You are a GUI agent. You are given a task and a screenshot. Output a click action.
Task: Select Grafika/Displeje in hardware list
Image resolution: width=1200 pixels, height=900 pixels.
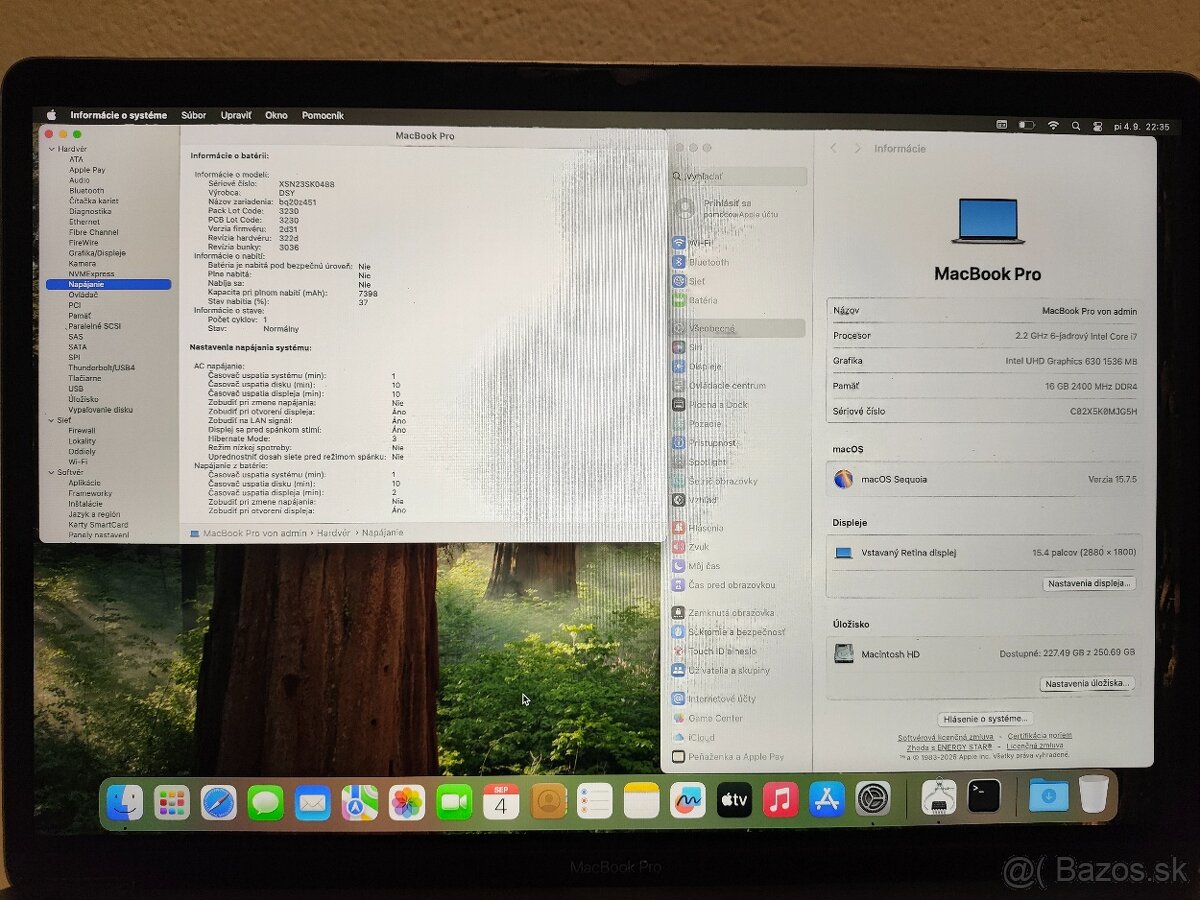coord(97,253)
